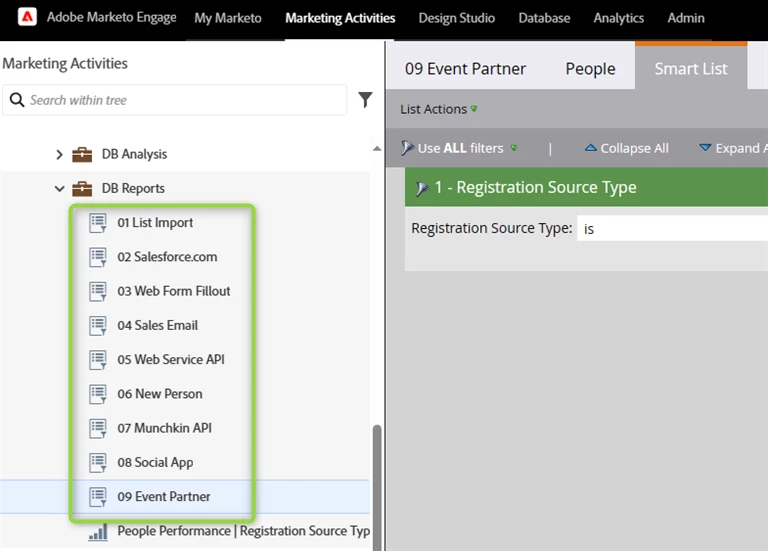Select 01 List Import in tree
Viewport: 768px width, 551px height.
point(155,223)
